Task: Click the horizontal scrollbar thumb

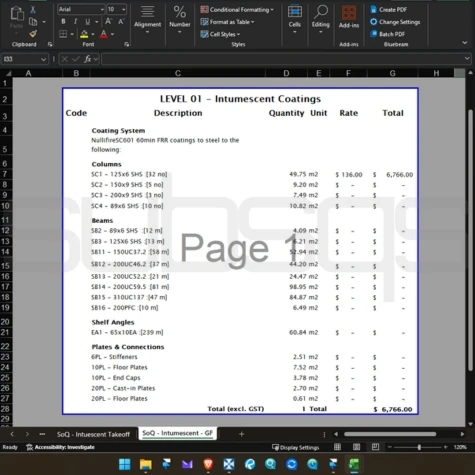Action: (390, 434)
